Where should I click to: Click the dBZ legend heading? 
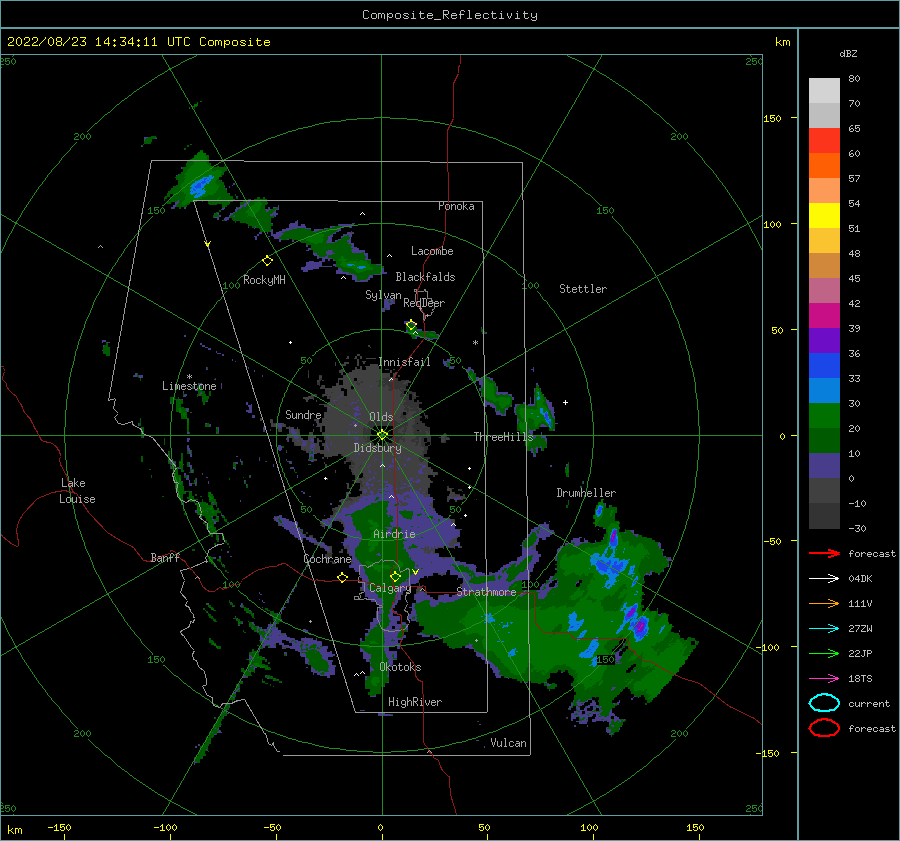pyautogui.click(x=848, y=53)
